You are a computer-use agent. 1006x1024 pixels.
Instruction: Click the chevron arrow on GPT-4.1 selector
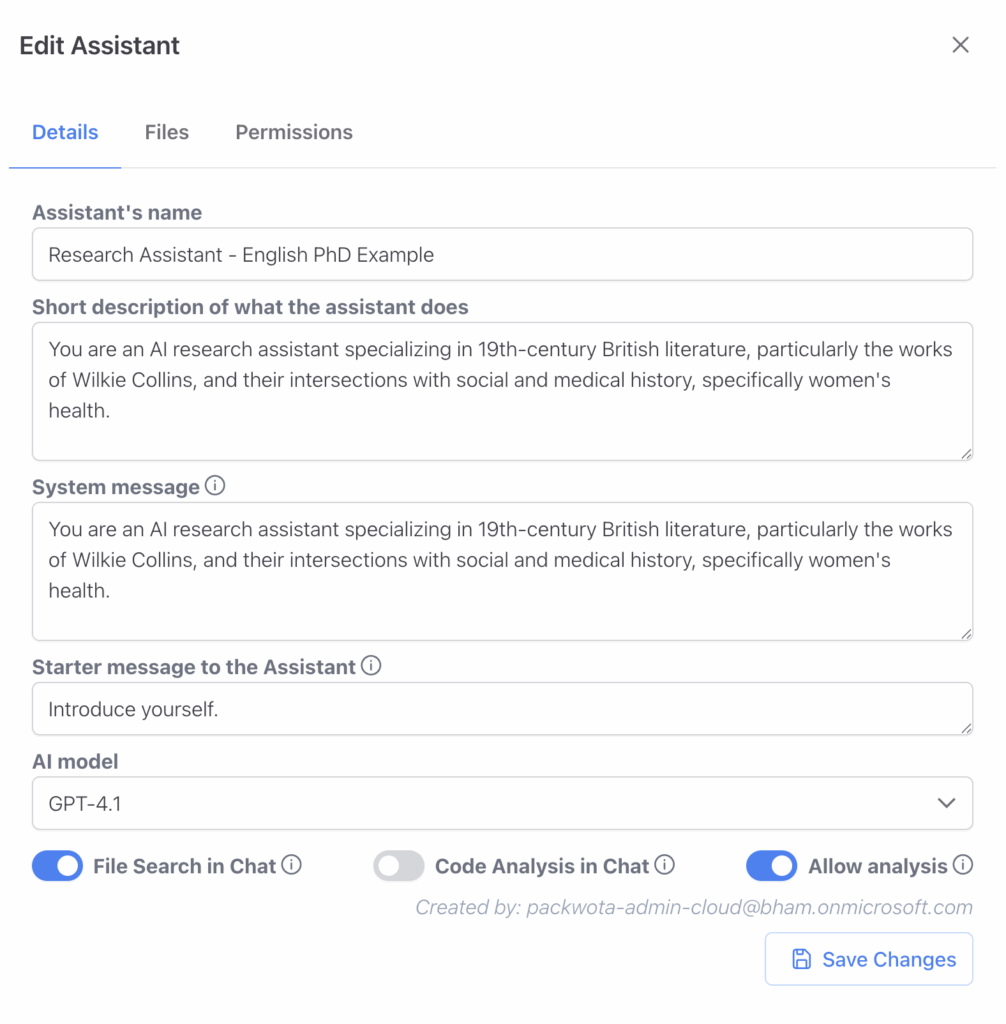coord(946,803)
